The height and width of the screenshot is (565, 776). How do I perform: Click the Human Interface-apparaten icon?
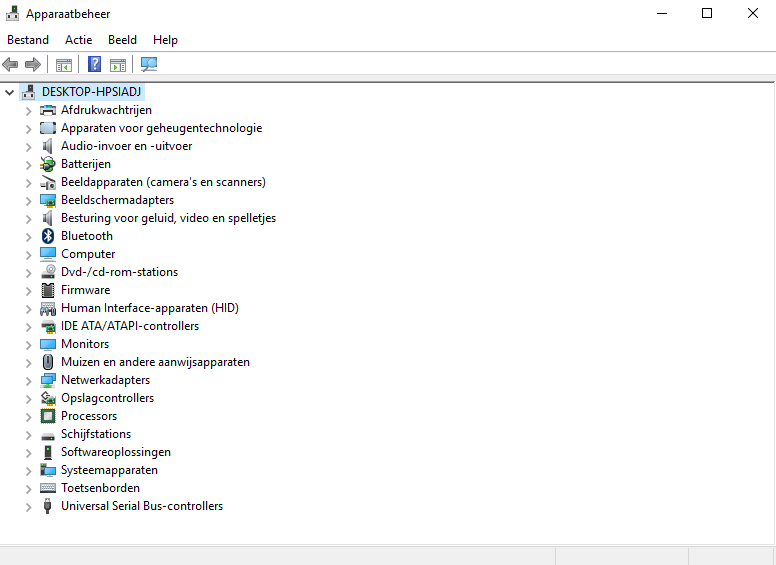click(48, 308)
